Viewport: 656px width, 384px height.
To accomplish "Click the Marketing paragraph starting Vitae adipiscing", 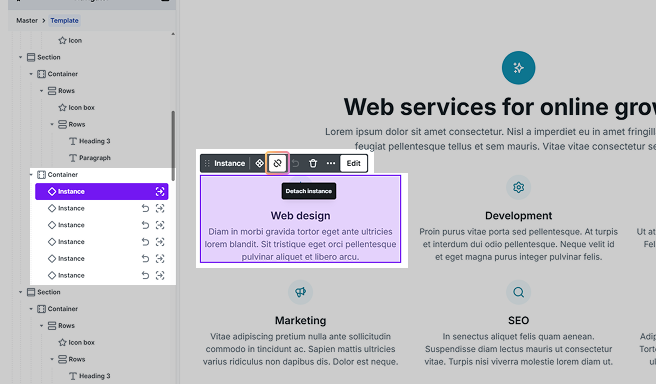I will click(x=300, y=349).
